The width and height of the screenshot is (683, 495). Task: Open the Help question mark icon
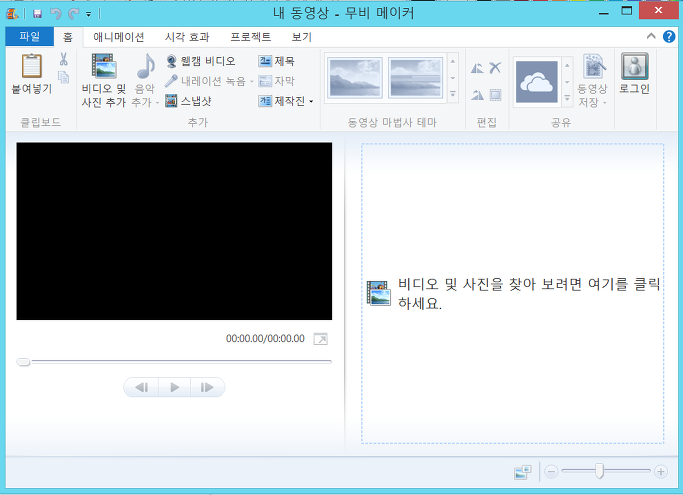(x=669, y=37)
